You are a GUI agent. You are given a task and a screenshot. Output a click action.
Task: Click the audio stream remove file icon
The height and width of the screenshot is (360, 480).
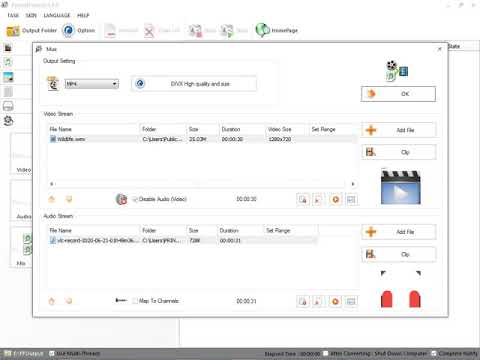click(x=318, y=301)
